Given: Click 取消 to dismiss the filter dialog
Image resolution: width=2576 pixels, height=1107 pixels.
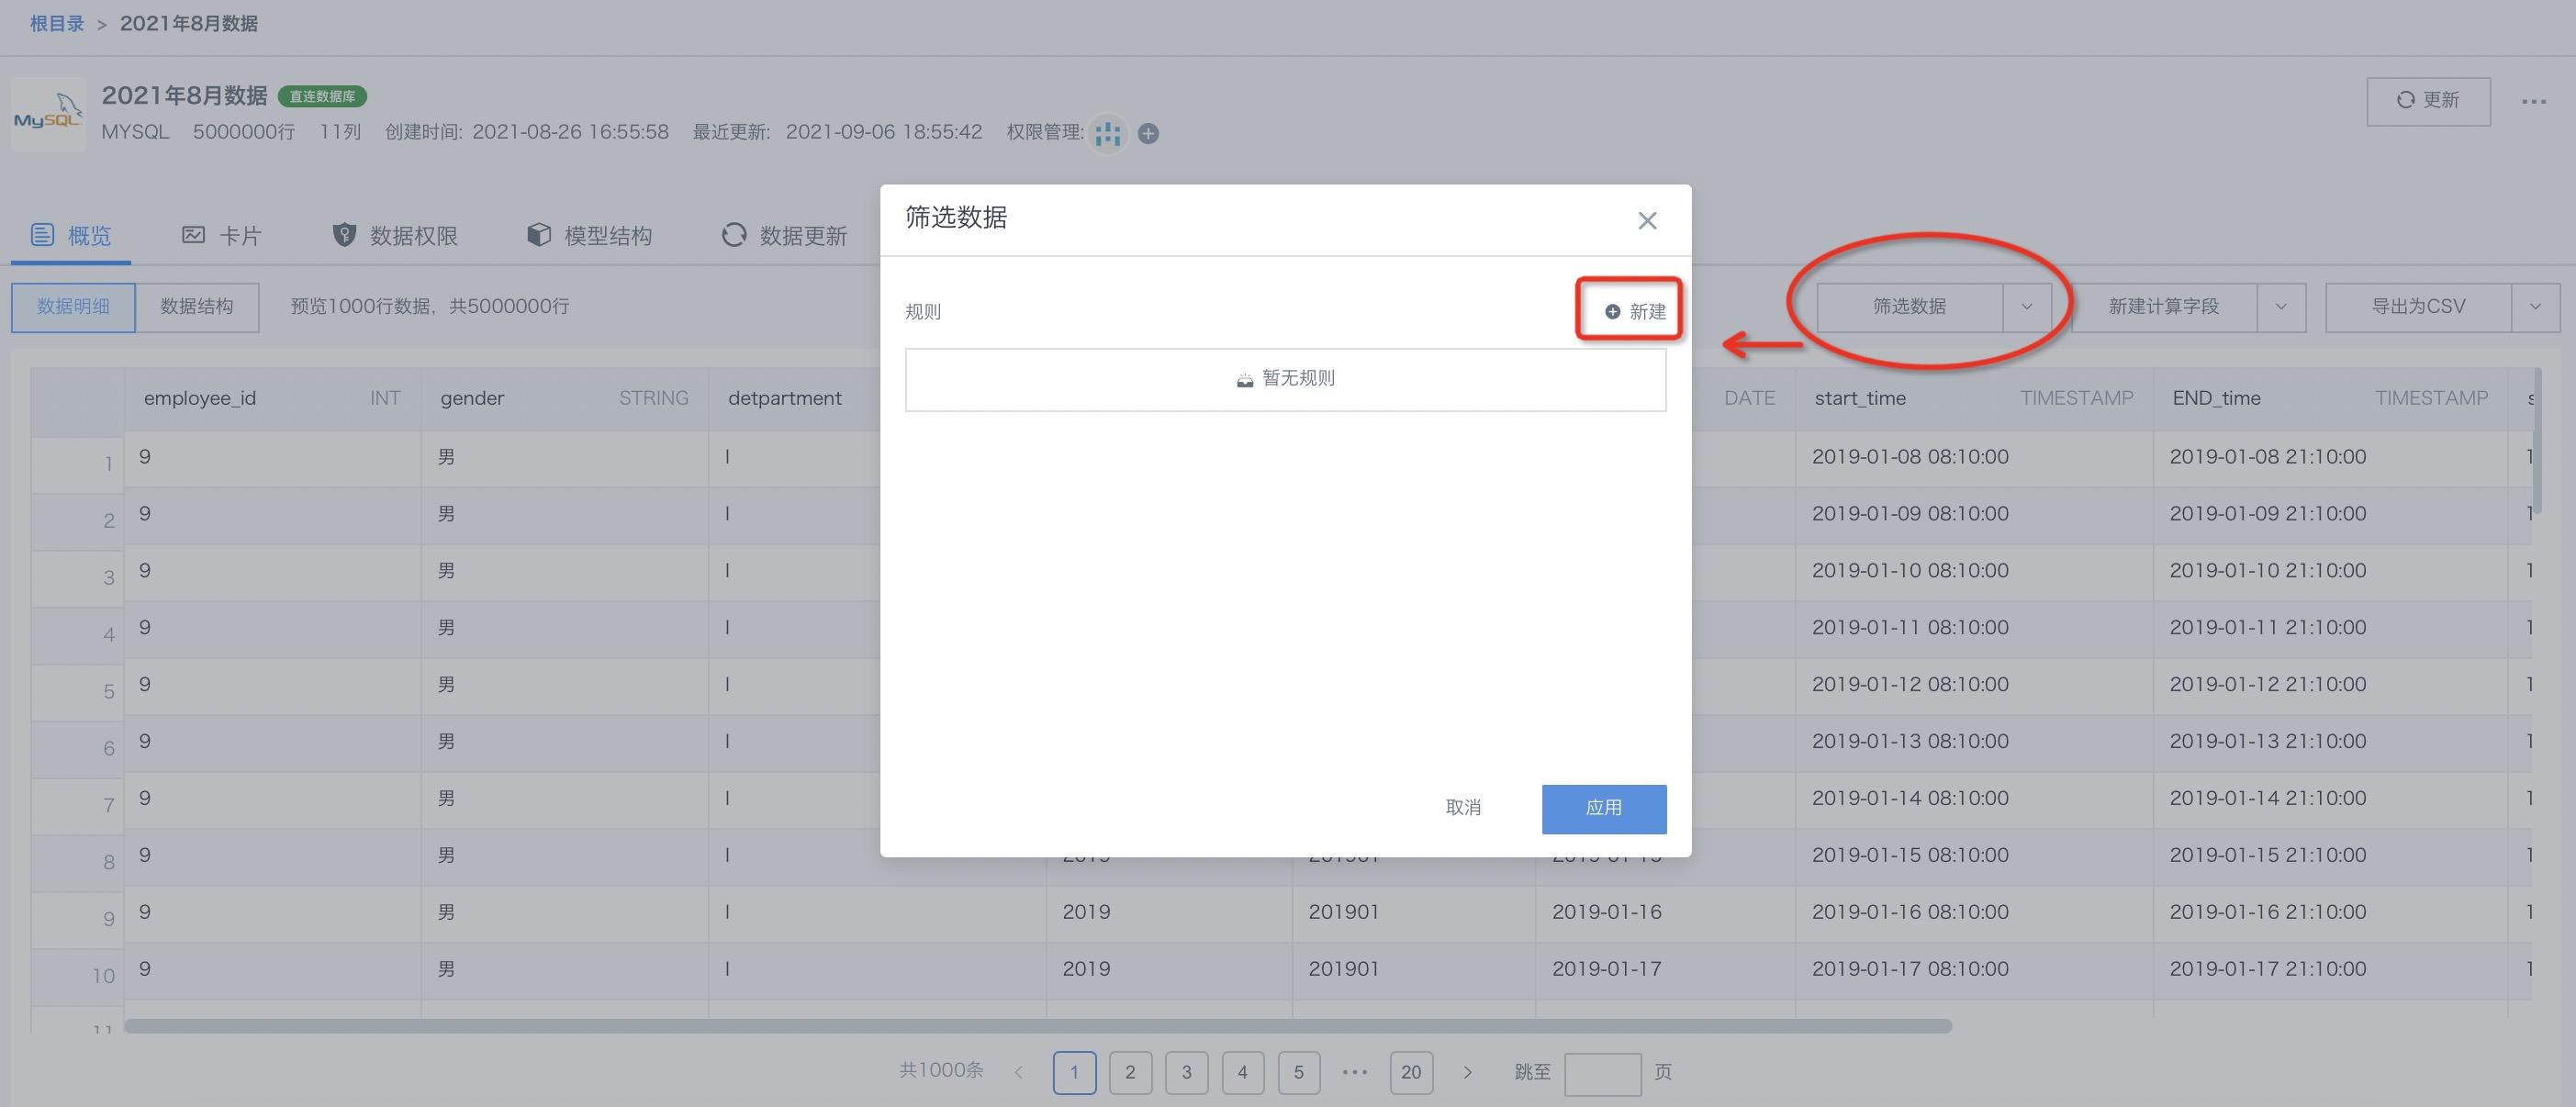Looking at the screenshot, I should (x=1463, y=808).
